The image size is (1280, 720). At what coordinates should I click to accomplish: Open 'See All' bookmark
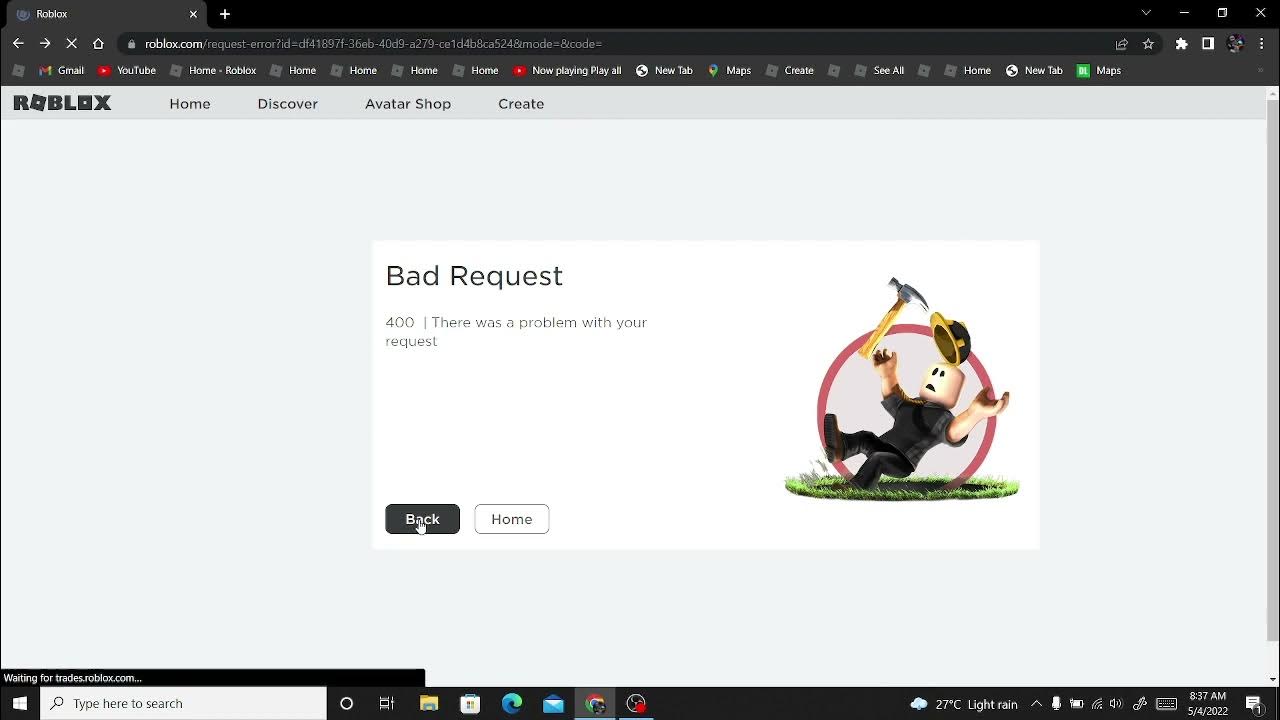(x=879, y=70)
